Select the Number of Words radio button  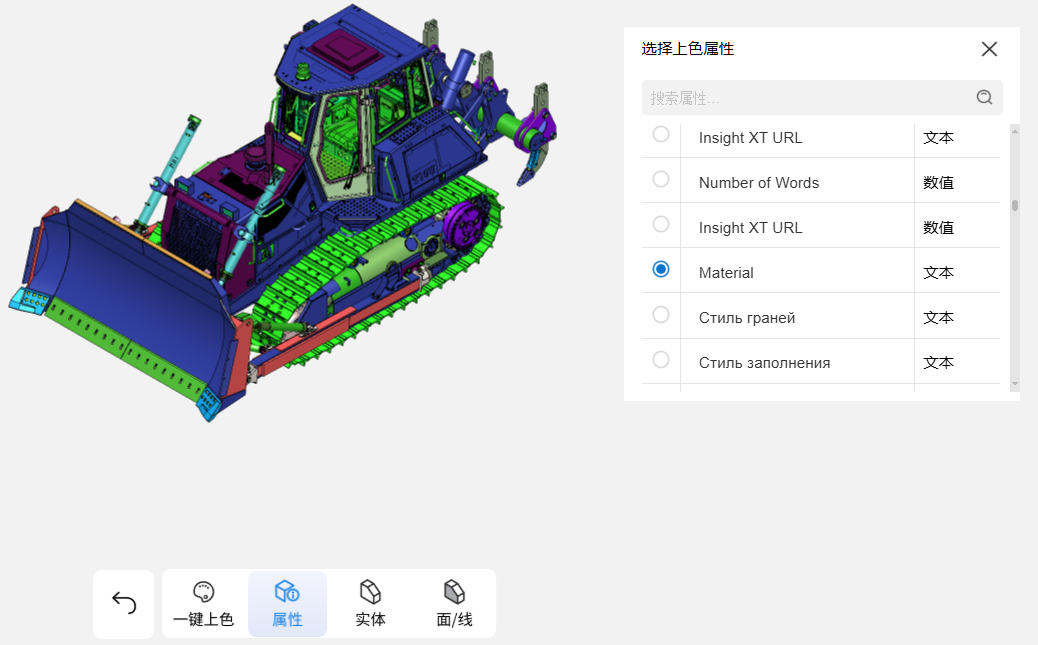tap(661, 179)
